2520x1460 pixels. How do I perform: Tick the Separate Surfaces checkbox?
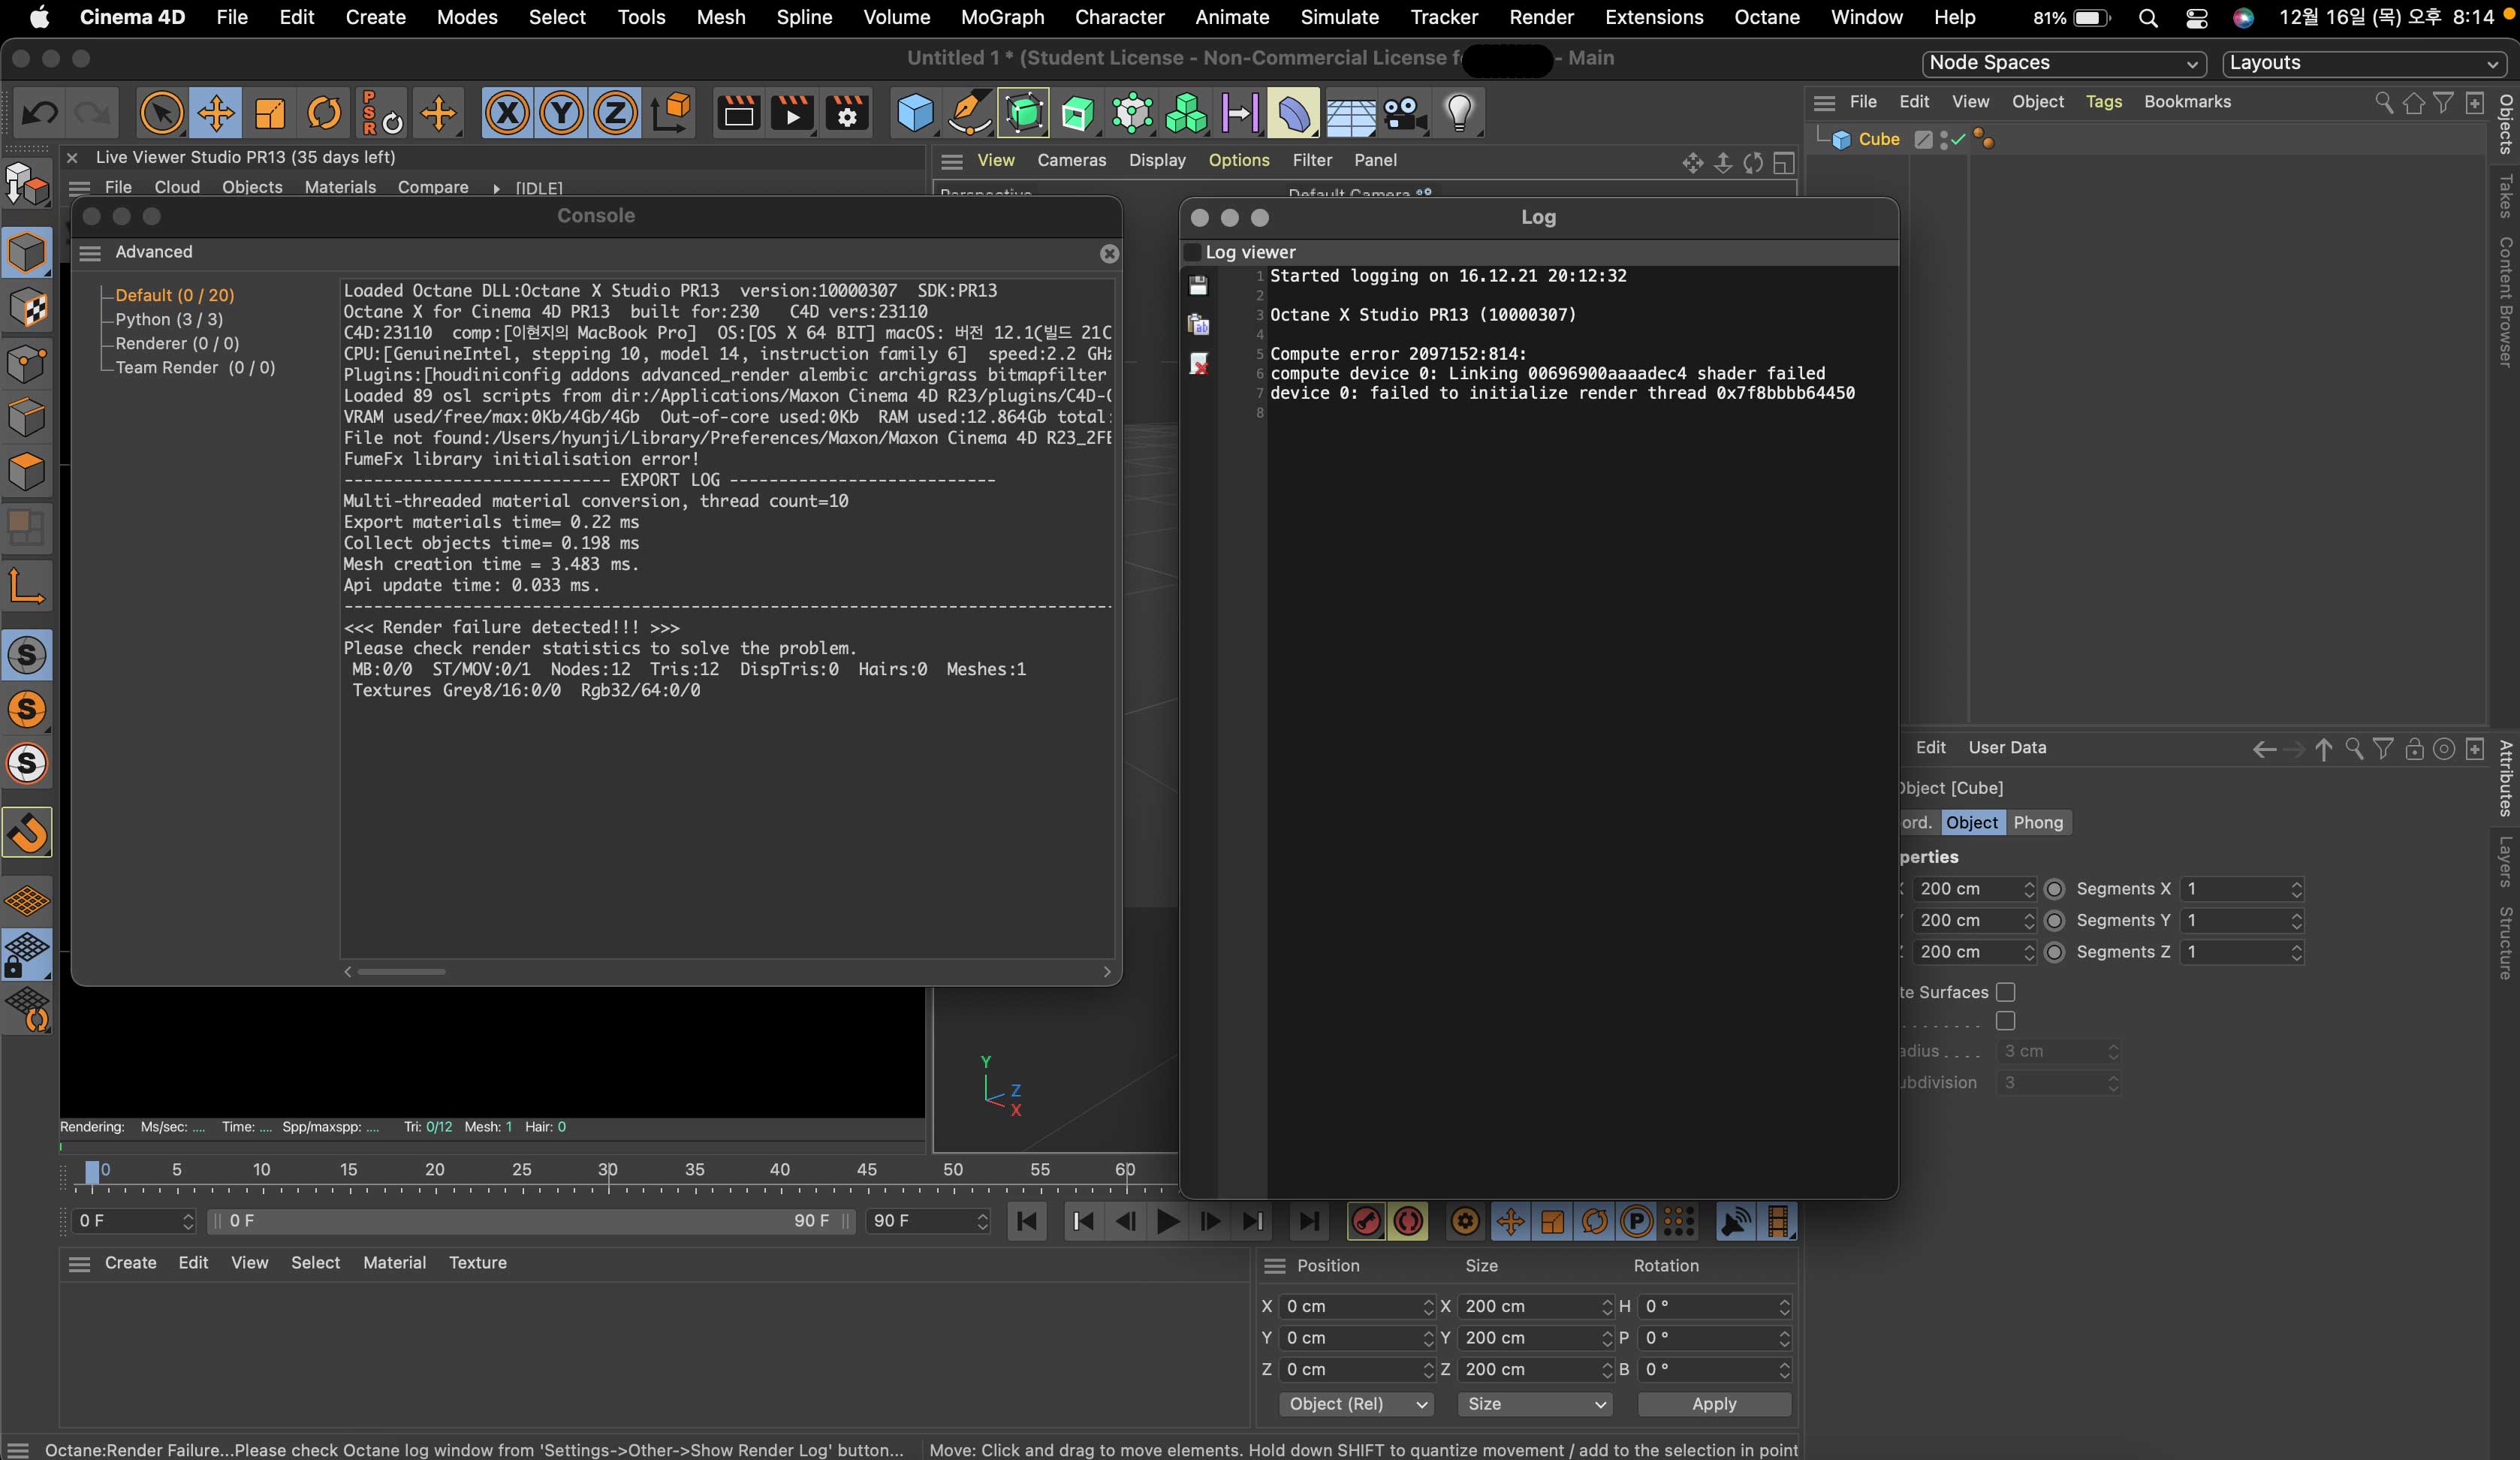pyautogui.click(x=2005, y=992)
